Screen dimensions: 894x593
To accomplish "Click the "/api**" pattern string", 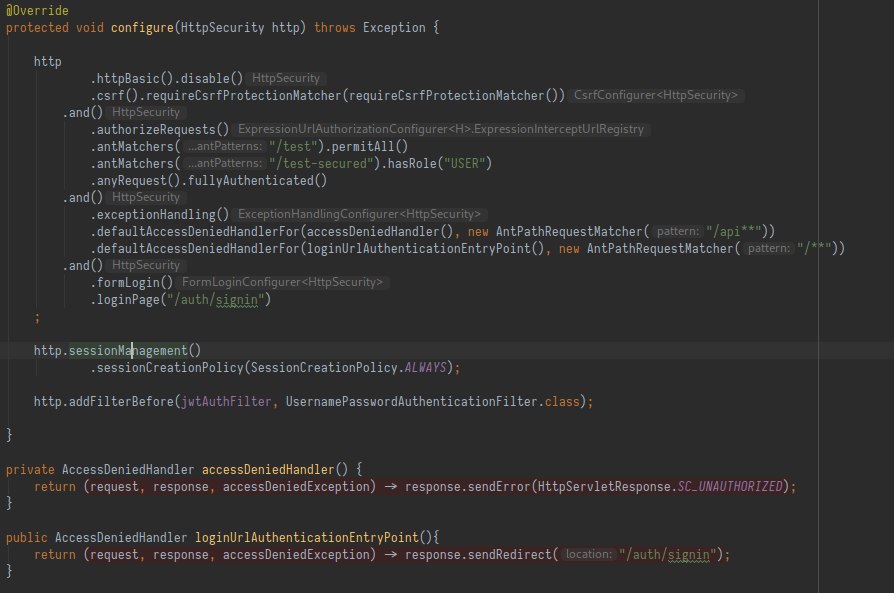I will [734, 231].
